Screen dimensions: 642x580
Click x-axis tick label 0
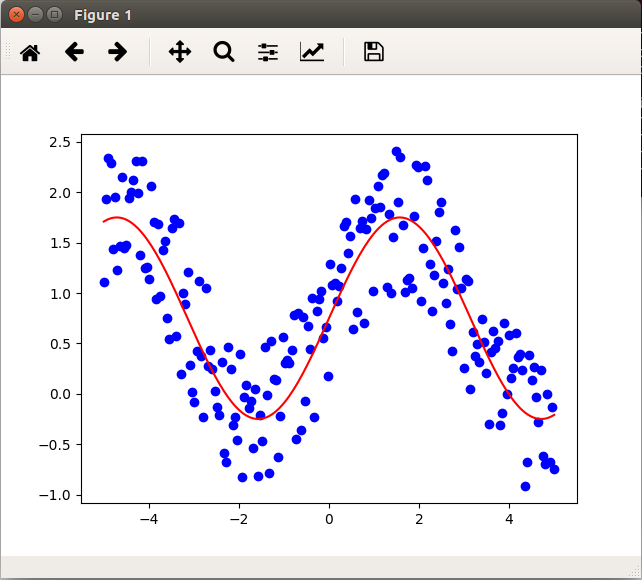click(329, 519)
